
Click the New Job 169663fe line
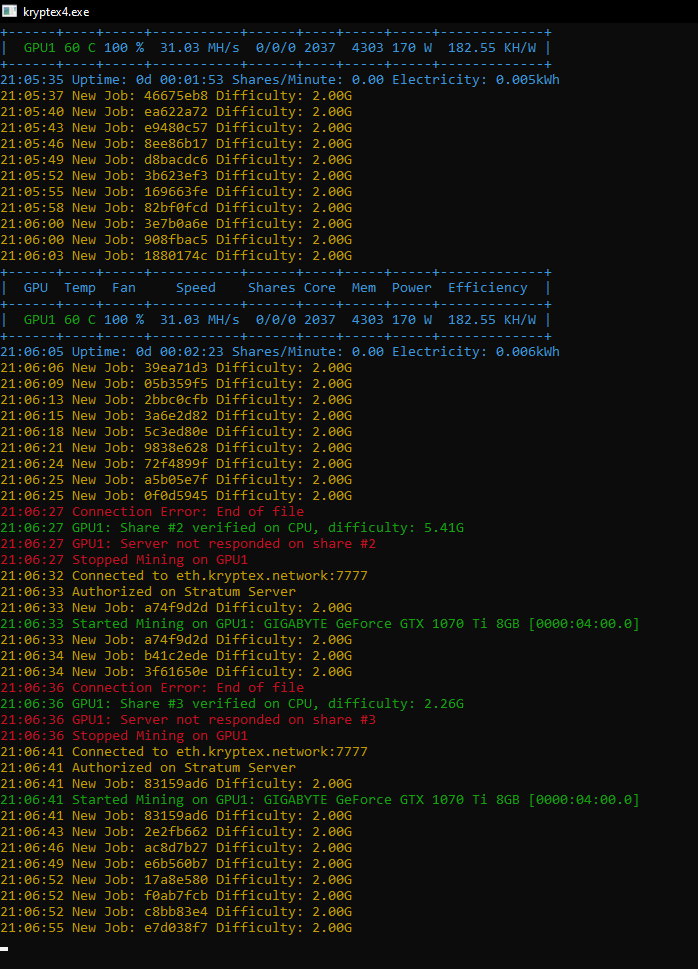click(x=176, y=192)
